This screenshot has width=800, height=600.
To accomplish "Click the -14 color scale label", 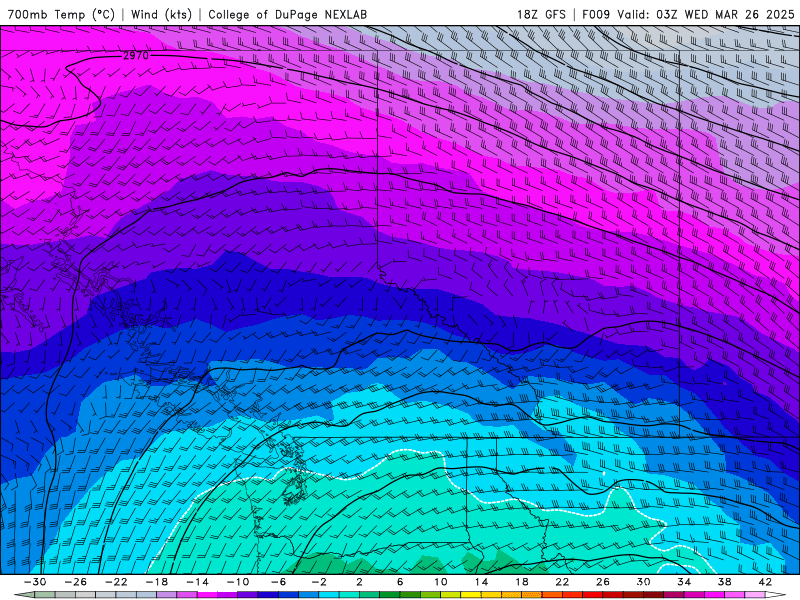I will coord(197,582).
